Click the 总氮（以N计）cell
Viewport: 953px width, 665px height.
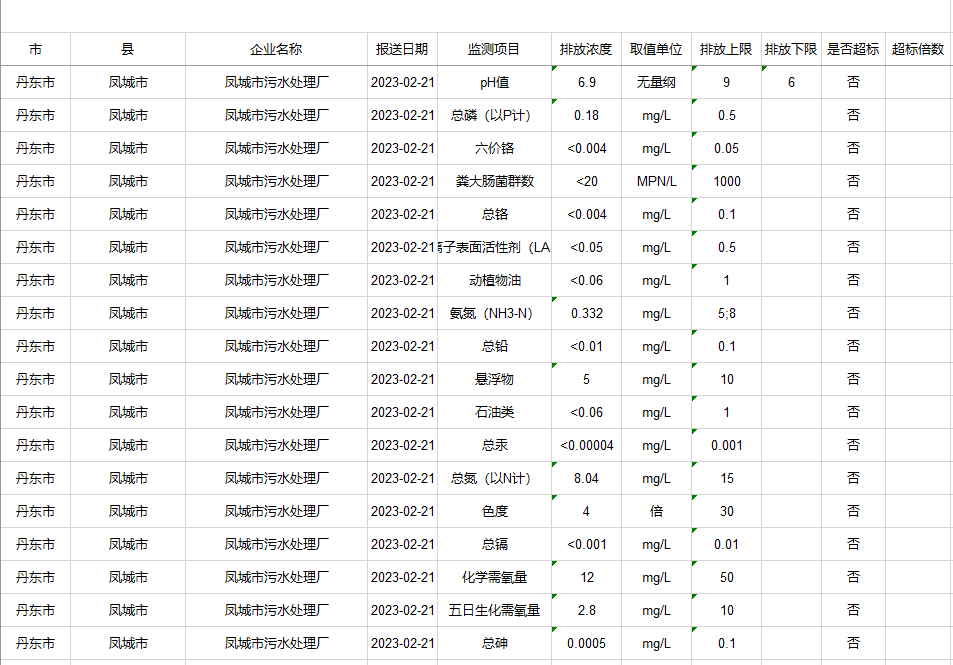point(494,478)
